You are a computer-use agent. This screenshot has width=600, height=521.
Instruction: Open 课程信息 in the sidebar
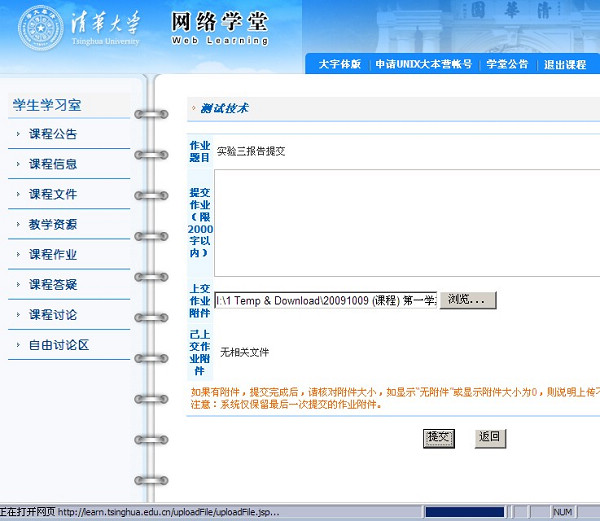[x=53, y=164]
